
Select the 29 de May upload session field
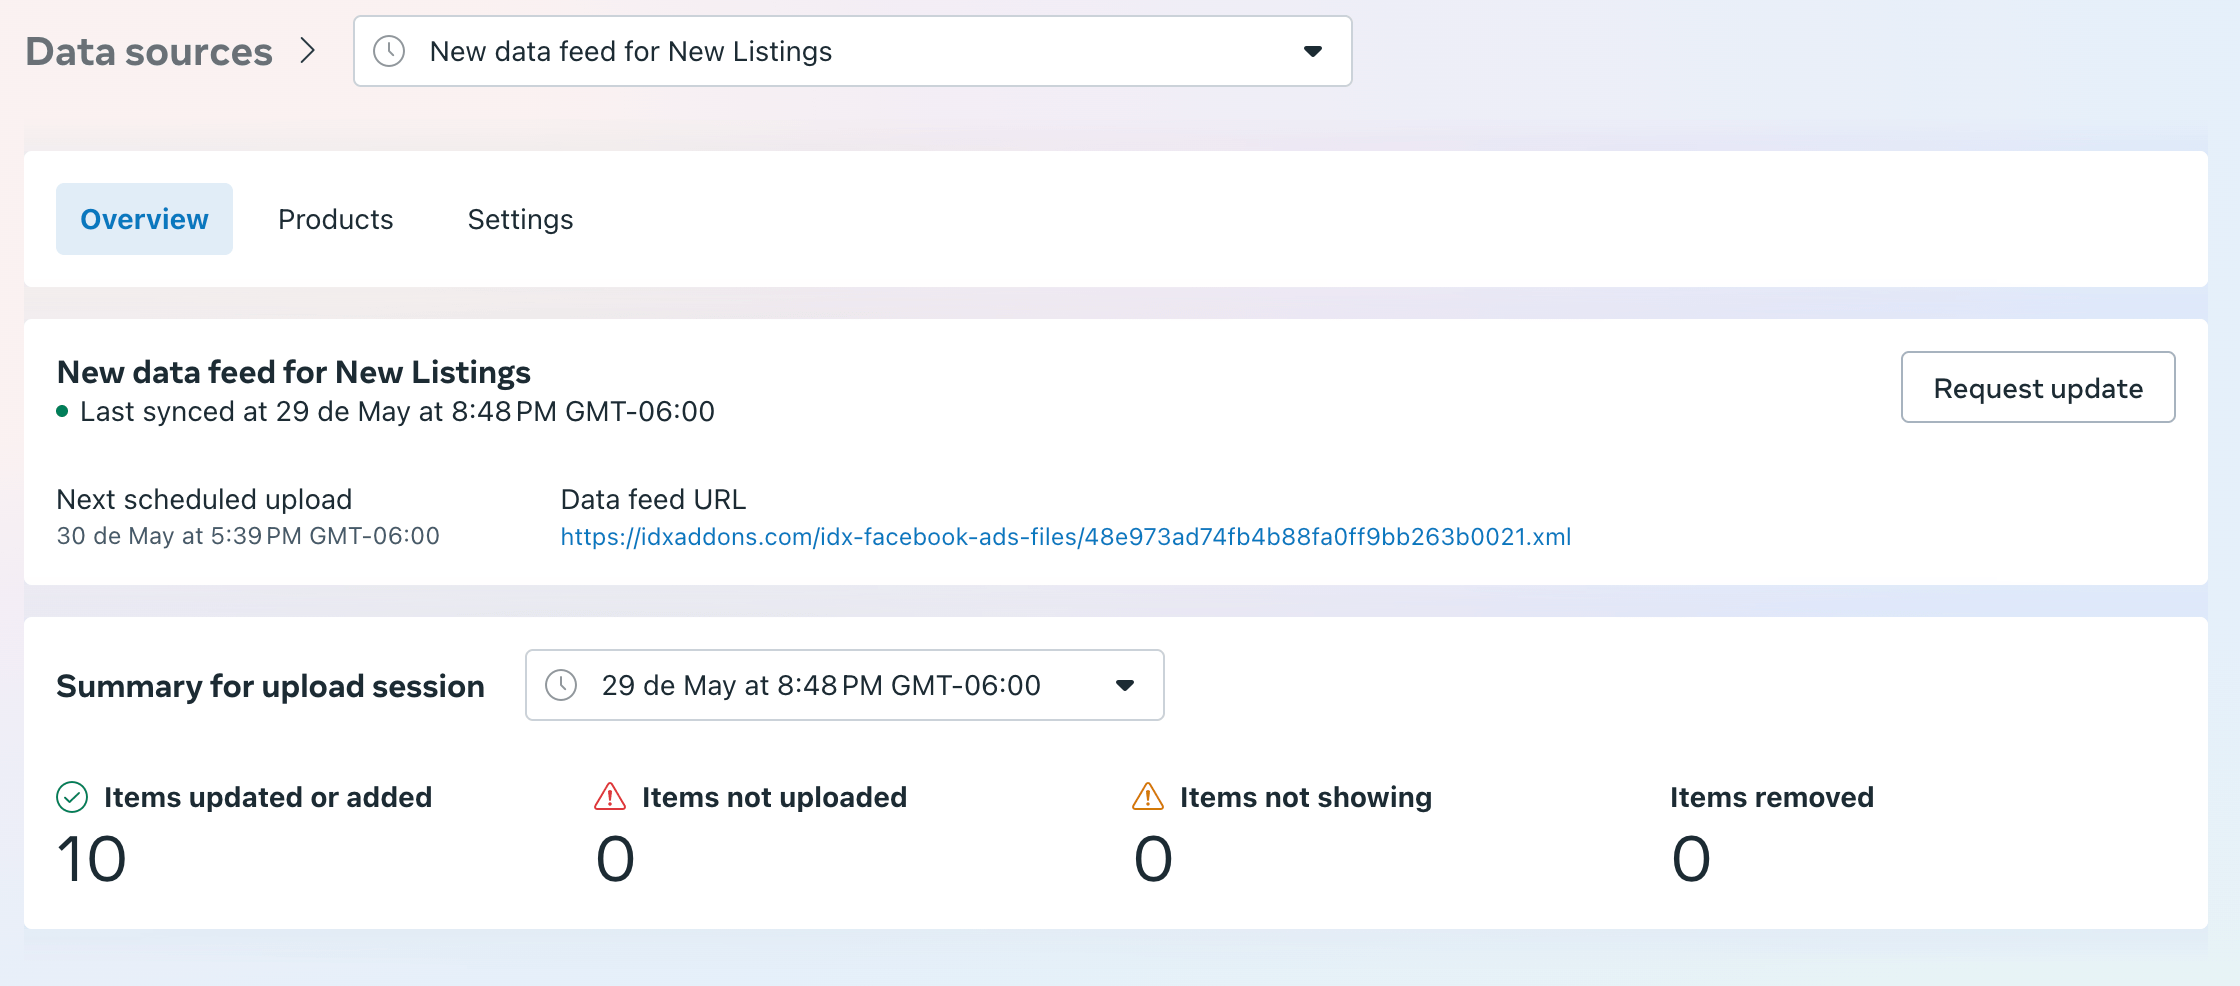click(x=820, y=685)
